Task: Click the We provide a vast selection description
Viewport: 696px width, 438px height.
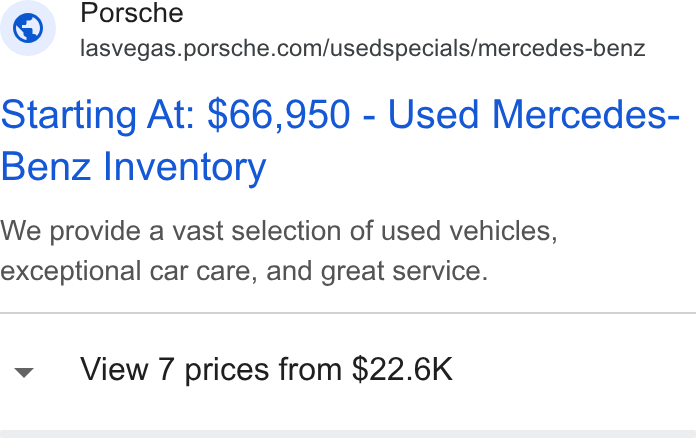Action: (279, 231)
